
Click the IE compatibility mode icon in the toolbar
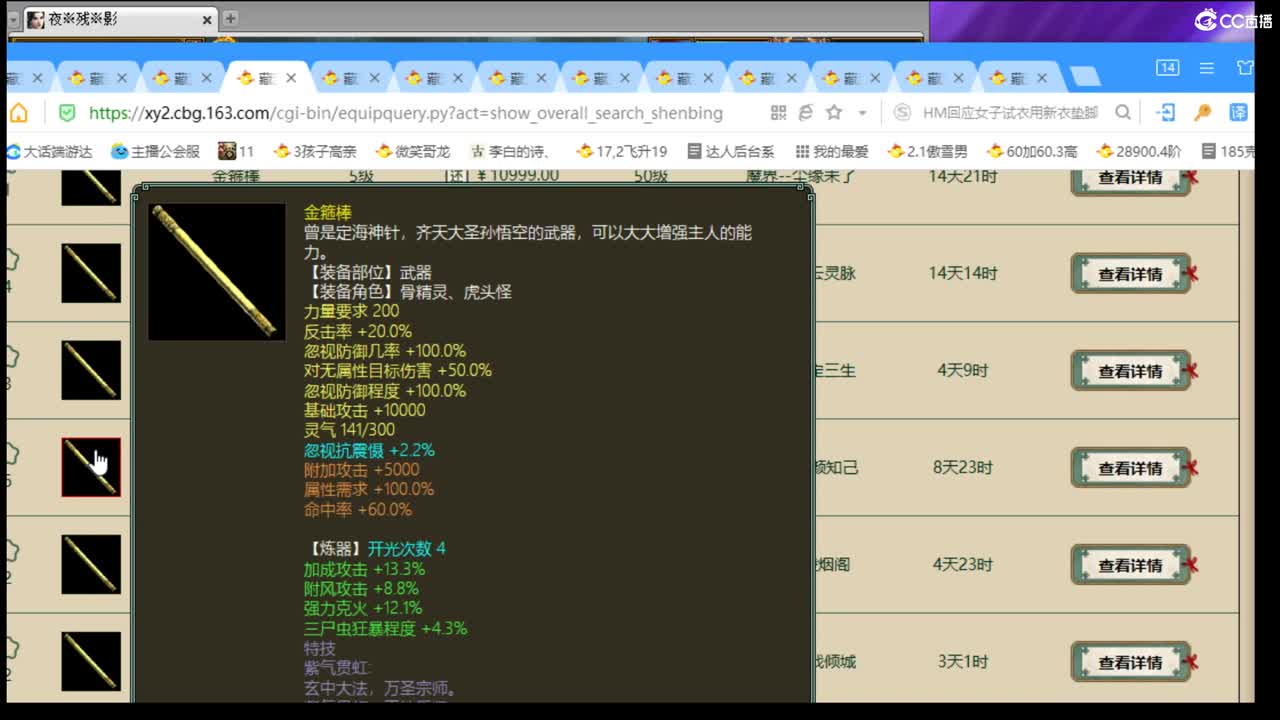[x=806, y=113]
